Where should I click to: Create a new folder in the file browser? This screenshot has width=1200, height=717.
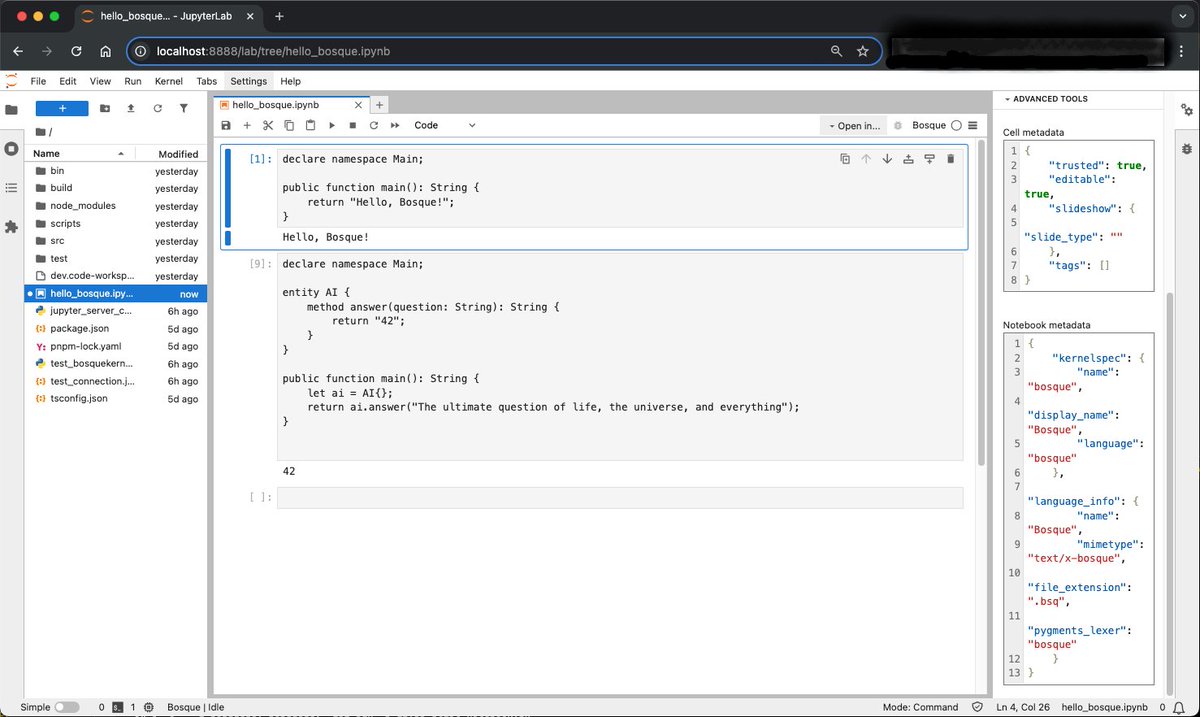pyautogui.click(x=105, y=108)
